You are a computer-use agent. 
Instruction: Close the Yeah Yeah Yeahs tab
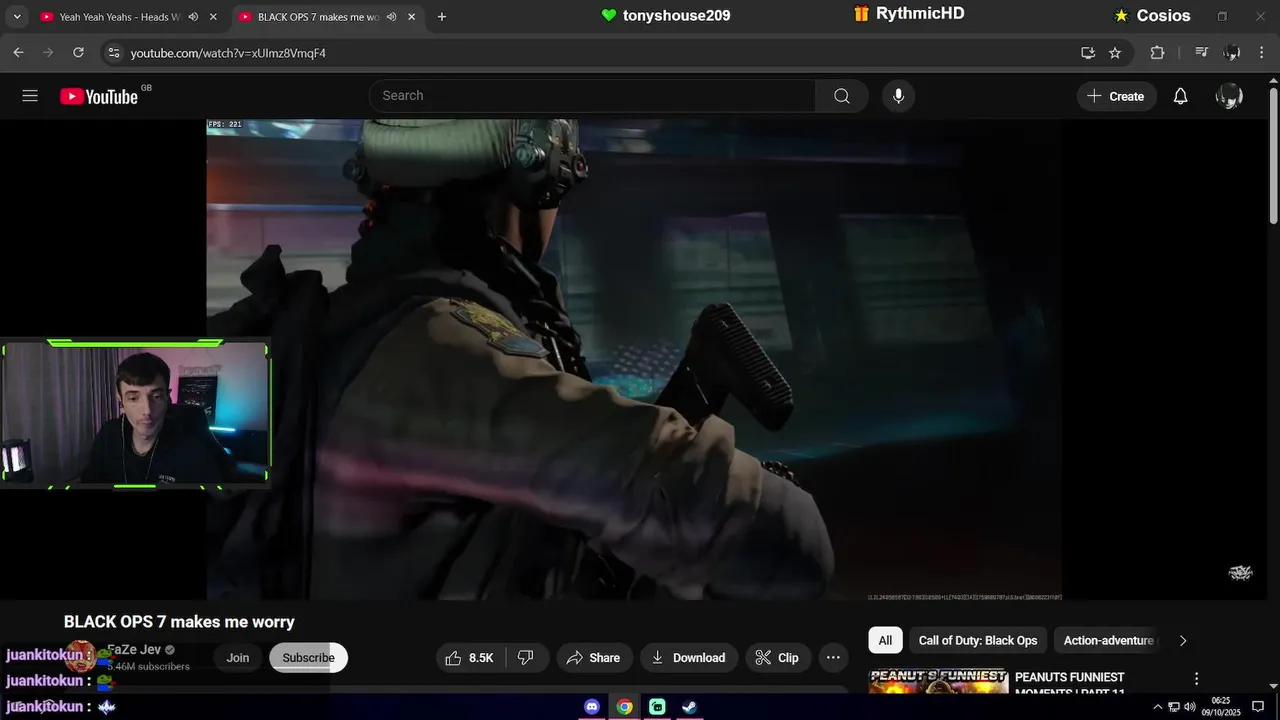click(x=212, y=17)
